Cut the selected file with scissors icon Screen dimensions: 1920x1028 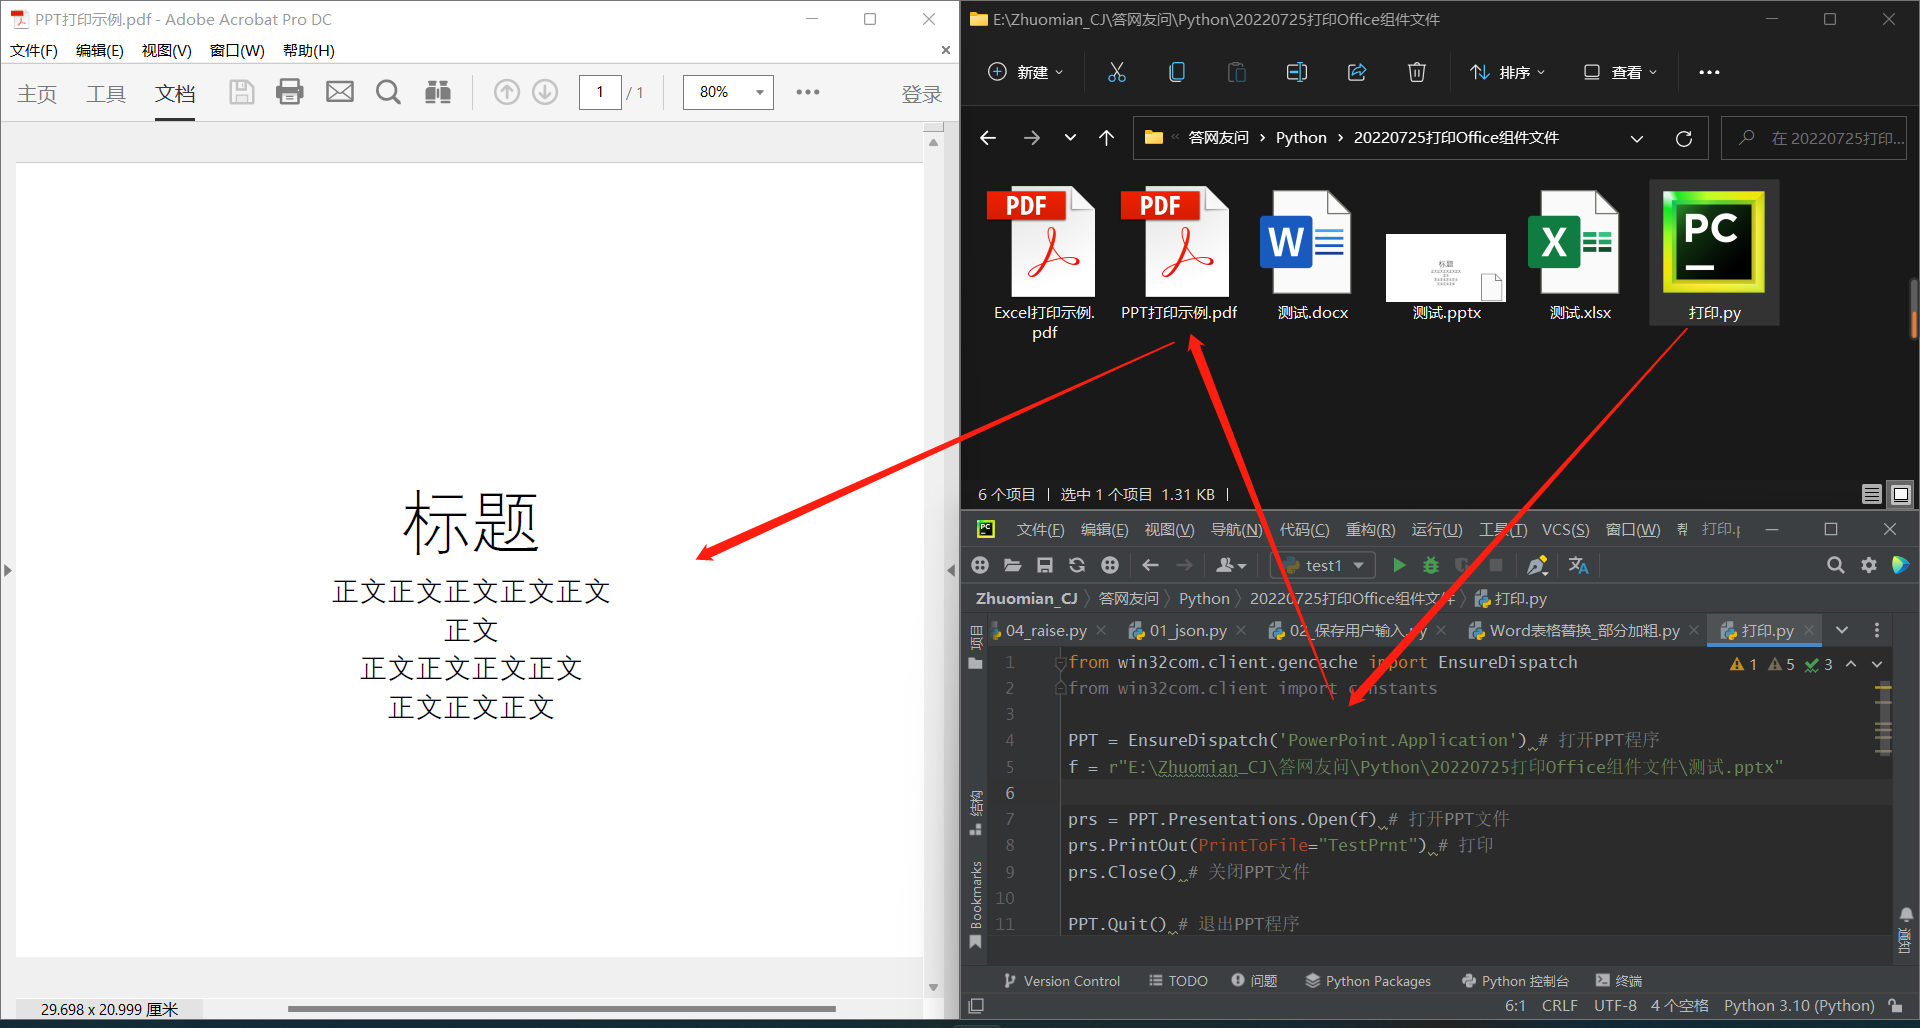1117,71
